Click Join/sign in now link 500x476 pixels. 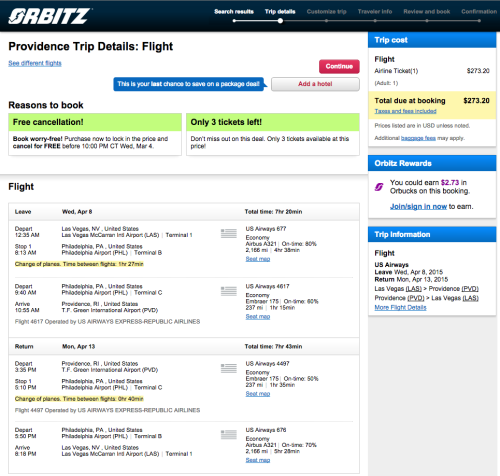click(x=418, y=206)
